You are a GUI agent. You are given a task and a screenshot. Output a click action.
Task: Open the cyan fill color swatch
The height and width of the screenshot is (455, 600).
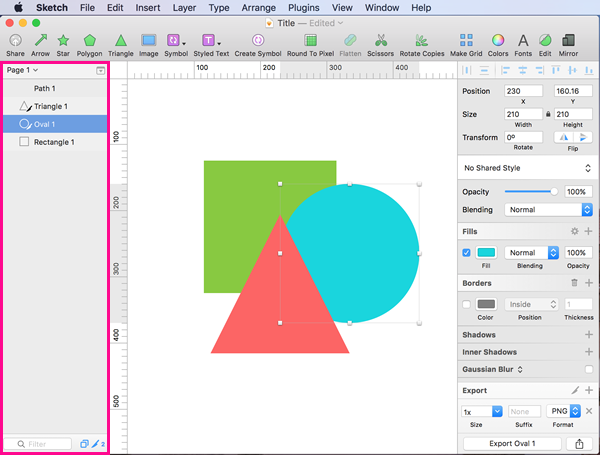[486, 253]
